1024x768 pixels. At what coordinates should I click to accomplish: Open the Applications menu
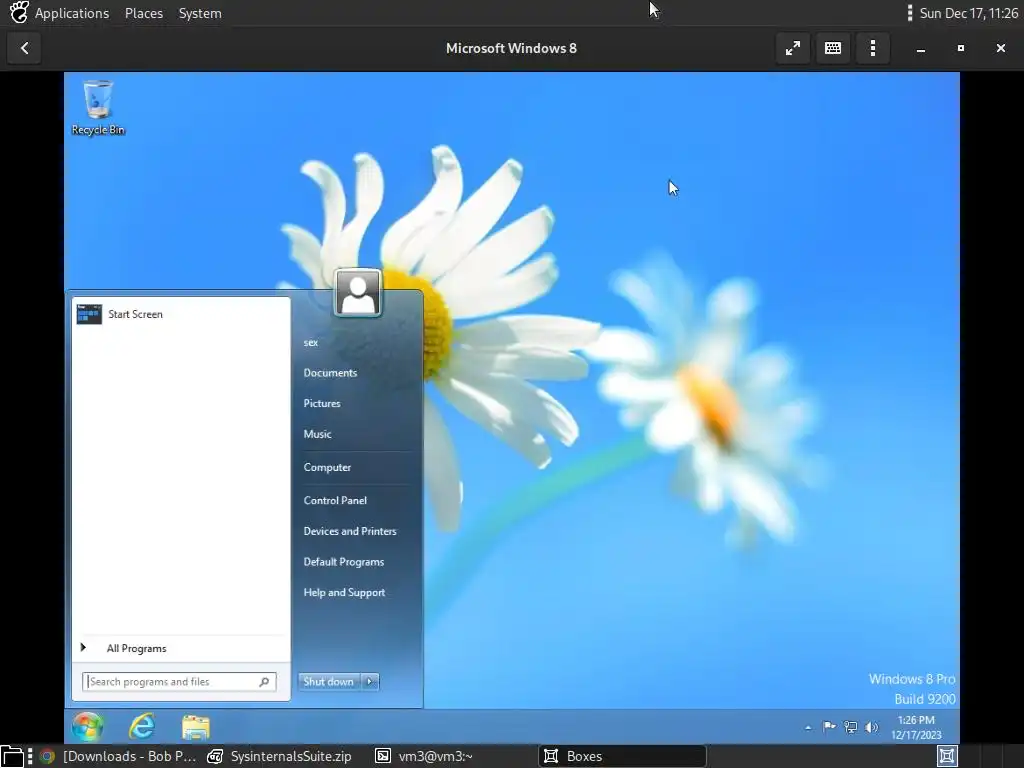point(72,13)
